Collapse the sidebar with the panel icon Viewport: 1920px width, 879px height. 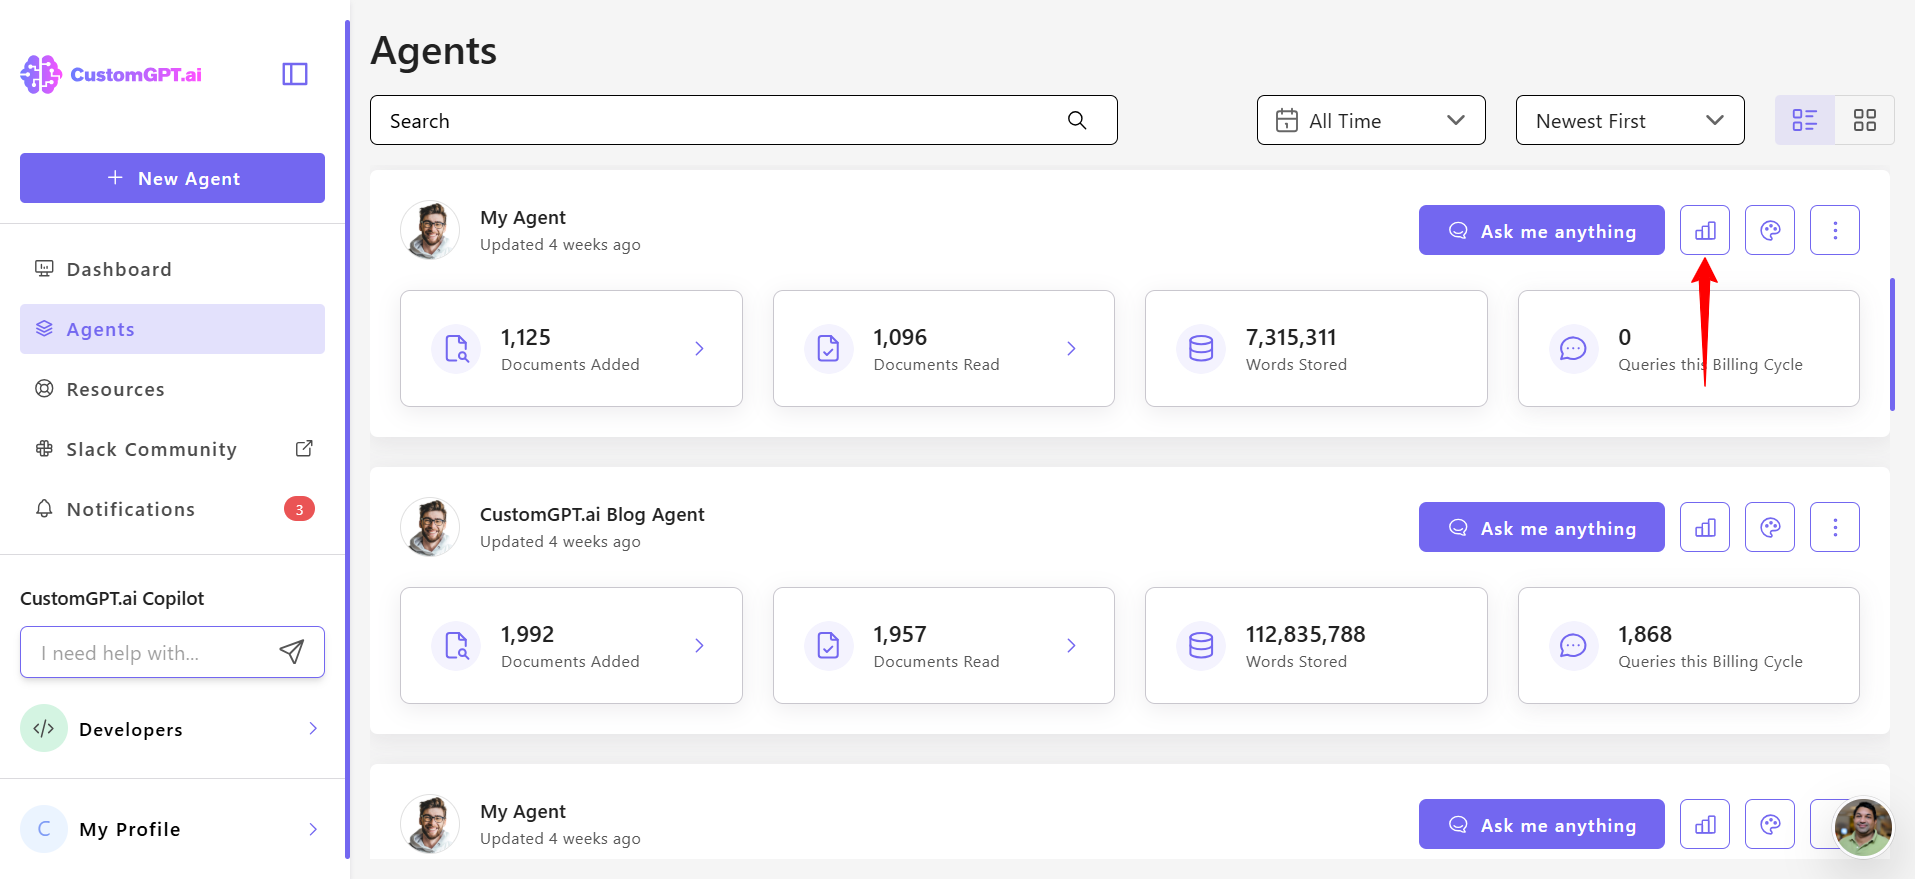tap(295, 74)
